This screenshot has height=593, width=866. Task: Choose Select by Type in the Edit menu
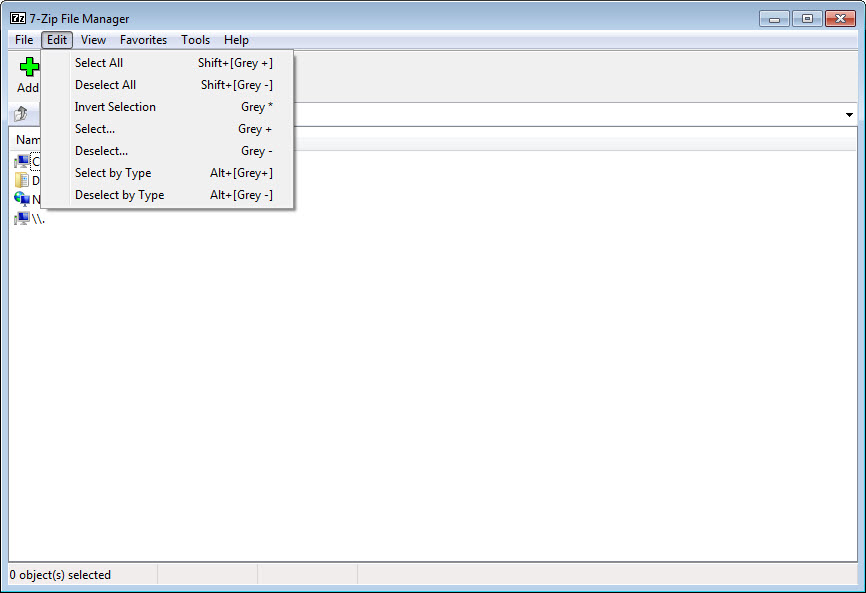click(168, 173)
